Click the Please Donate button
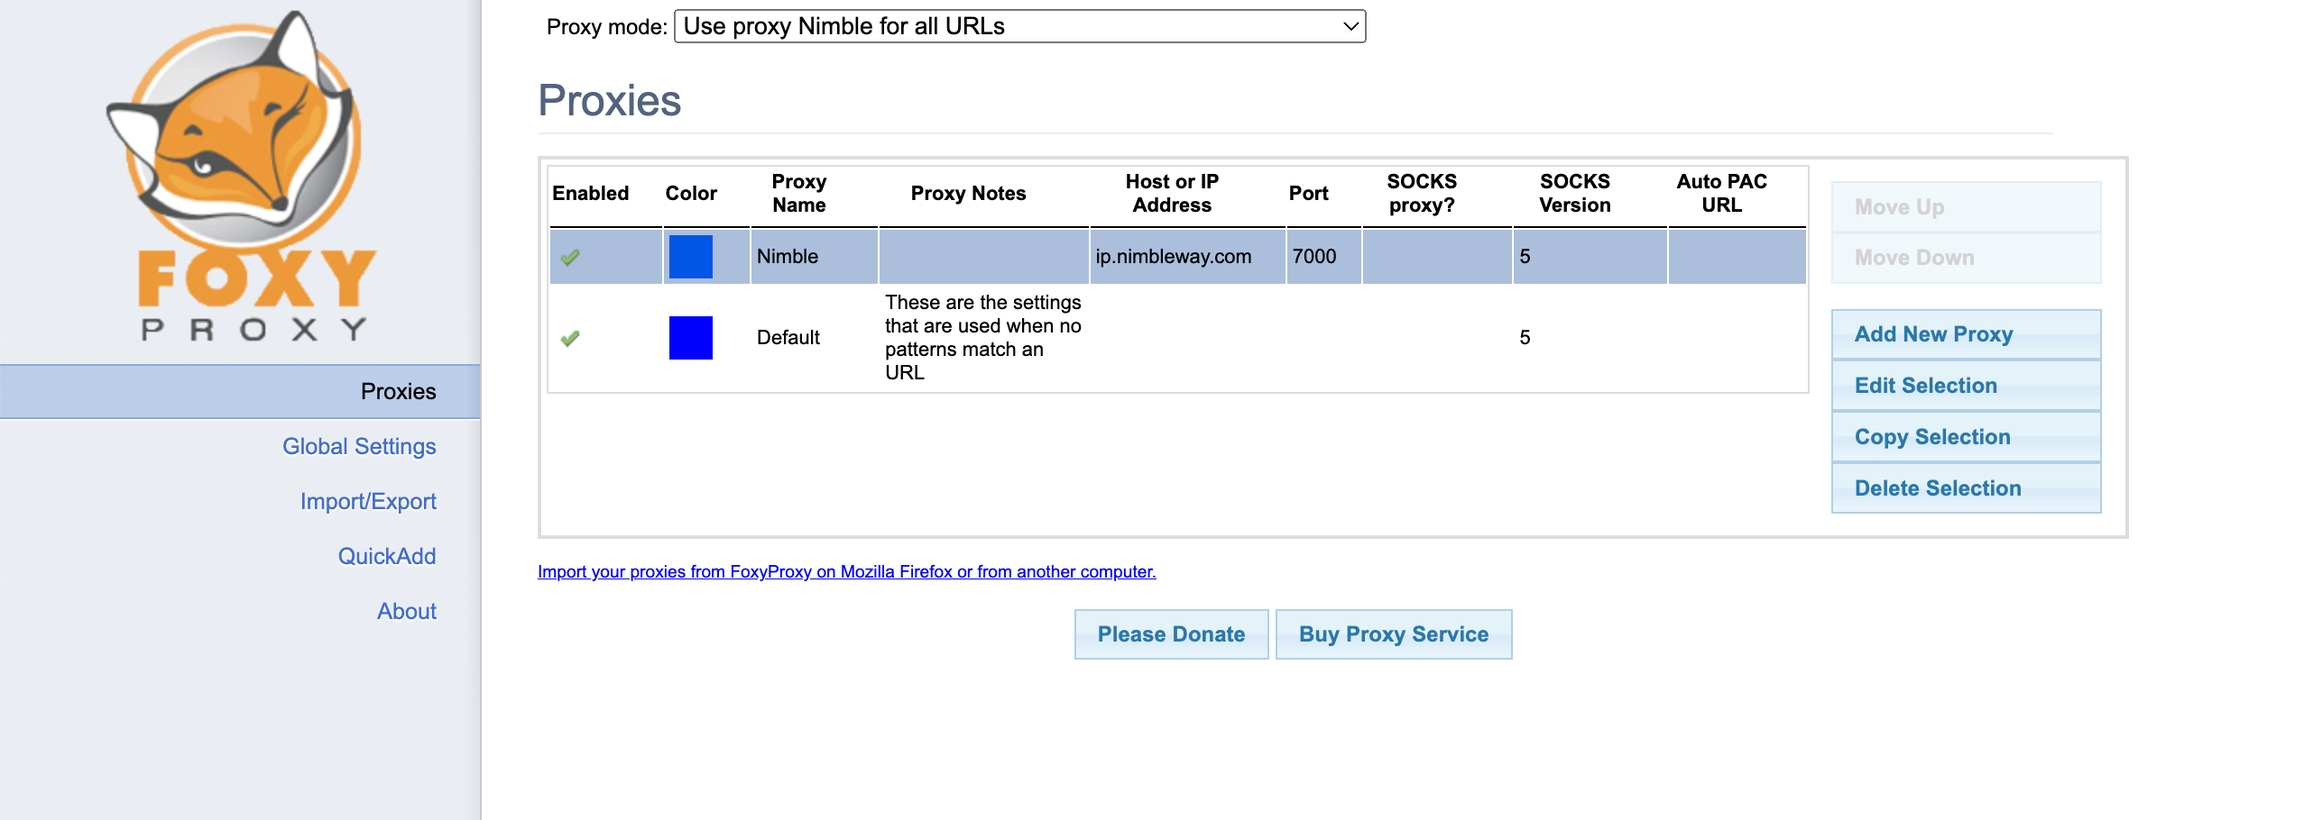This screenshot has height=820, width=2304. pyautogui.click(x=1171, y=634)
